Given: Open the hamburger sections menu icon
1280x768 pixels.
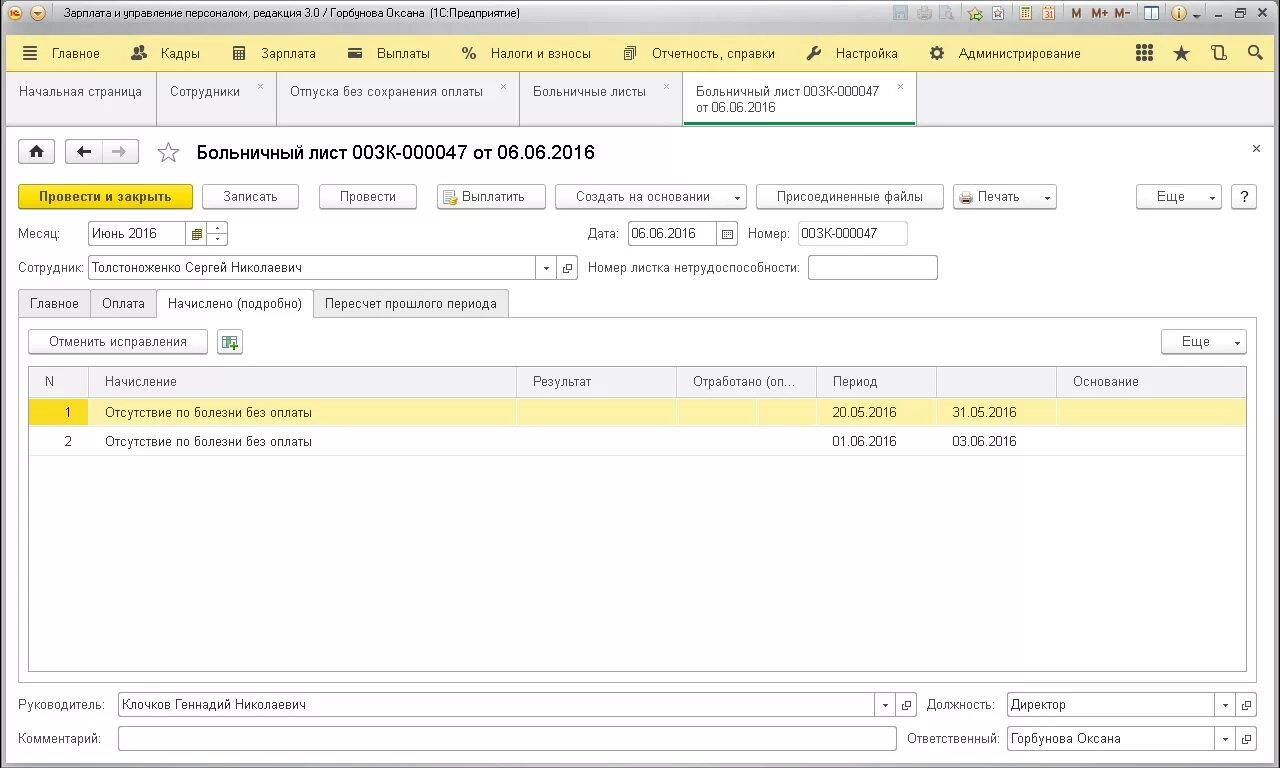Looking at the screenshot, I should point(30,53).
